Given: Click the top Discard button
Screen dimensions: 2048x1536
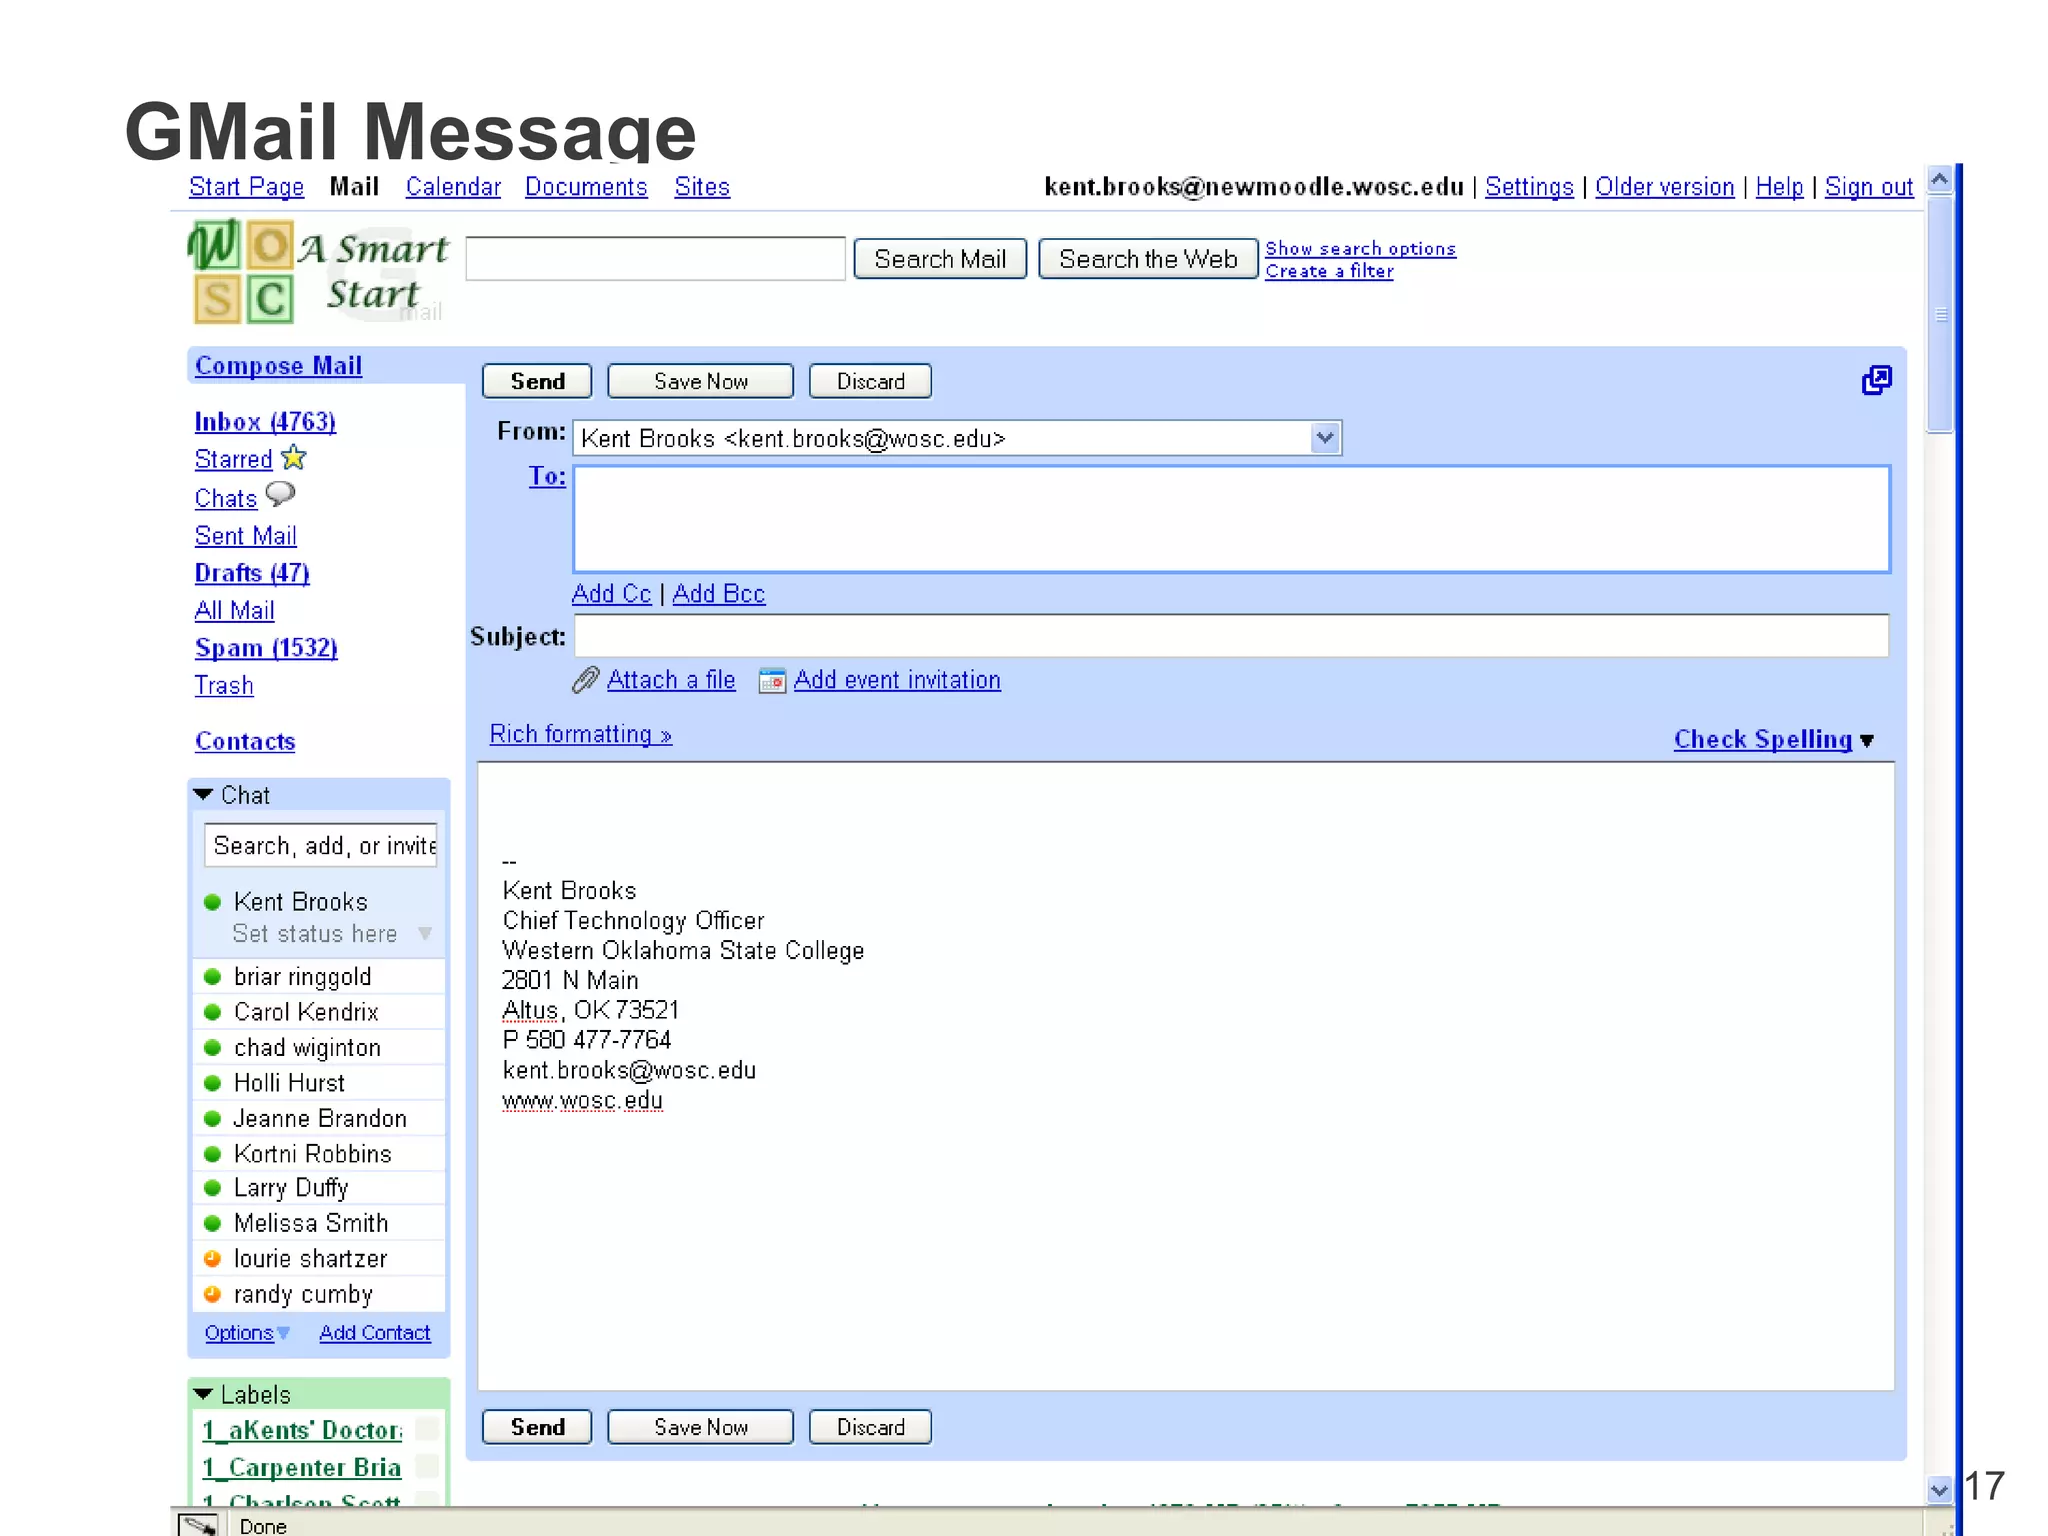Looking at the screenshot, I should [870, 381].
